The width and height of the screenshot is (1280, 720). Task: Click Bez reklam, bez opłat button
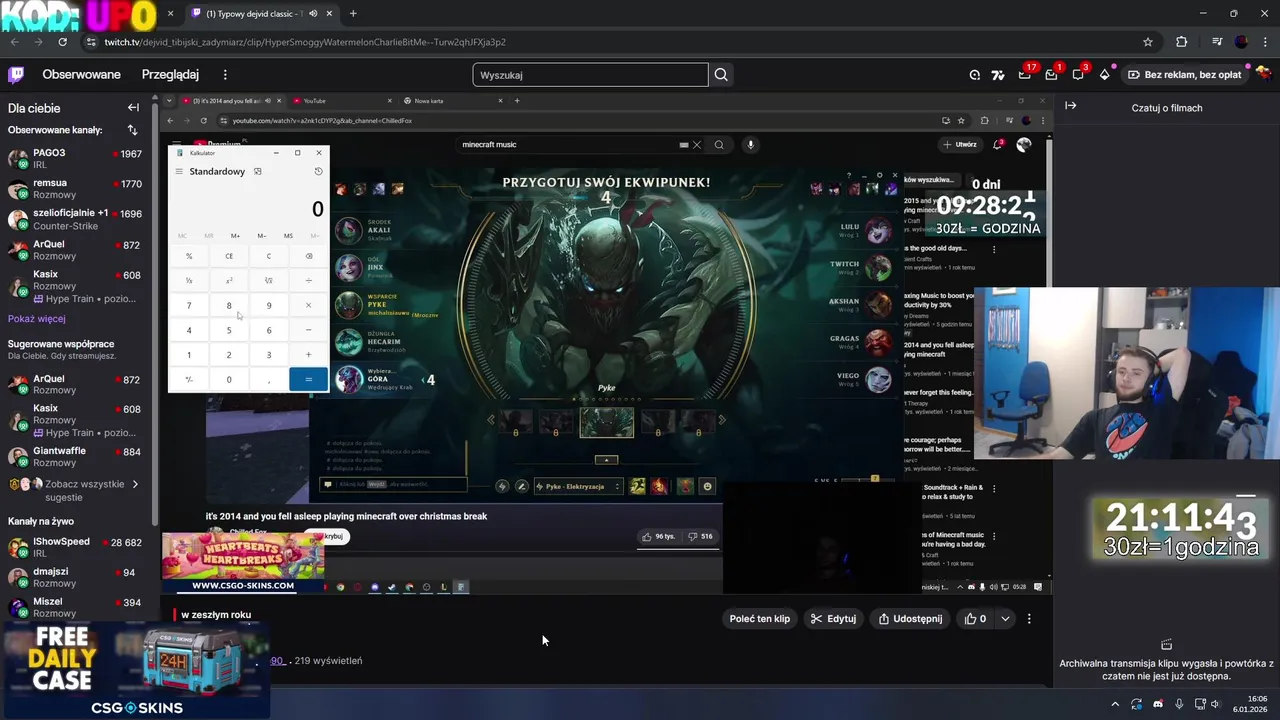coord(1183,75)
